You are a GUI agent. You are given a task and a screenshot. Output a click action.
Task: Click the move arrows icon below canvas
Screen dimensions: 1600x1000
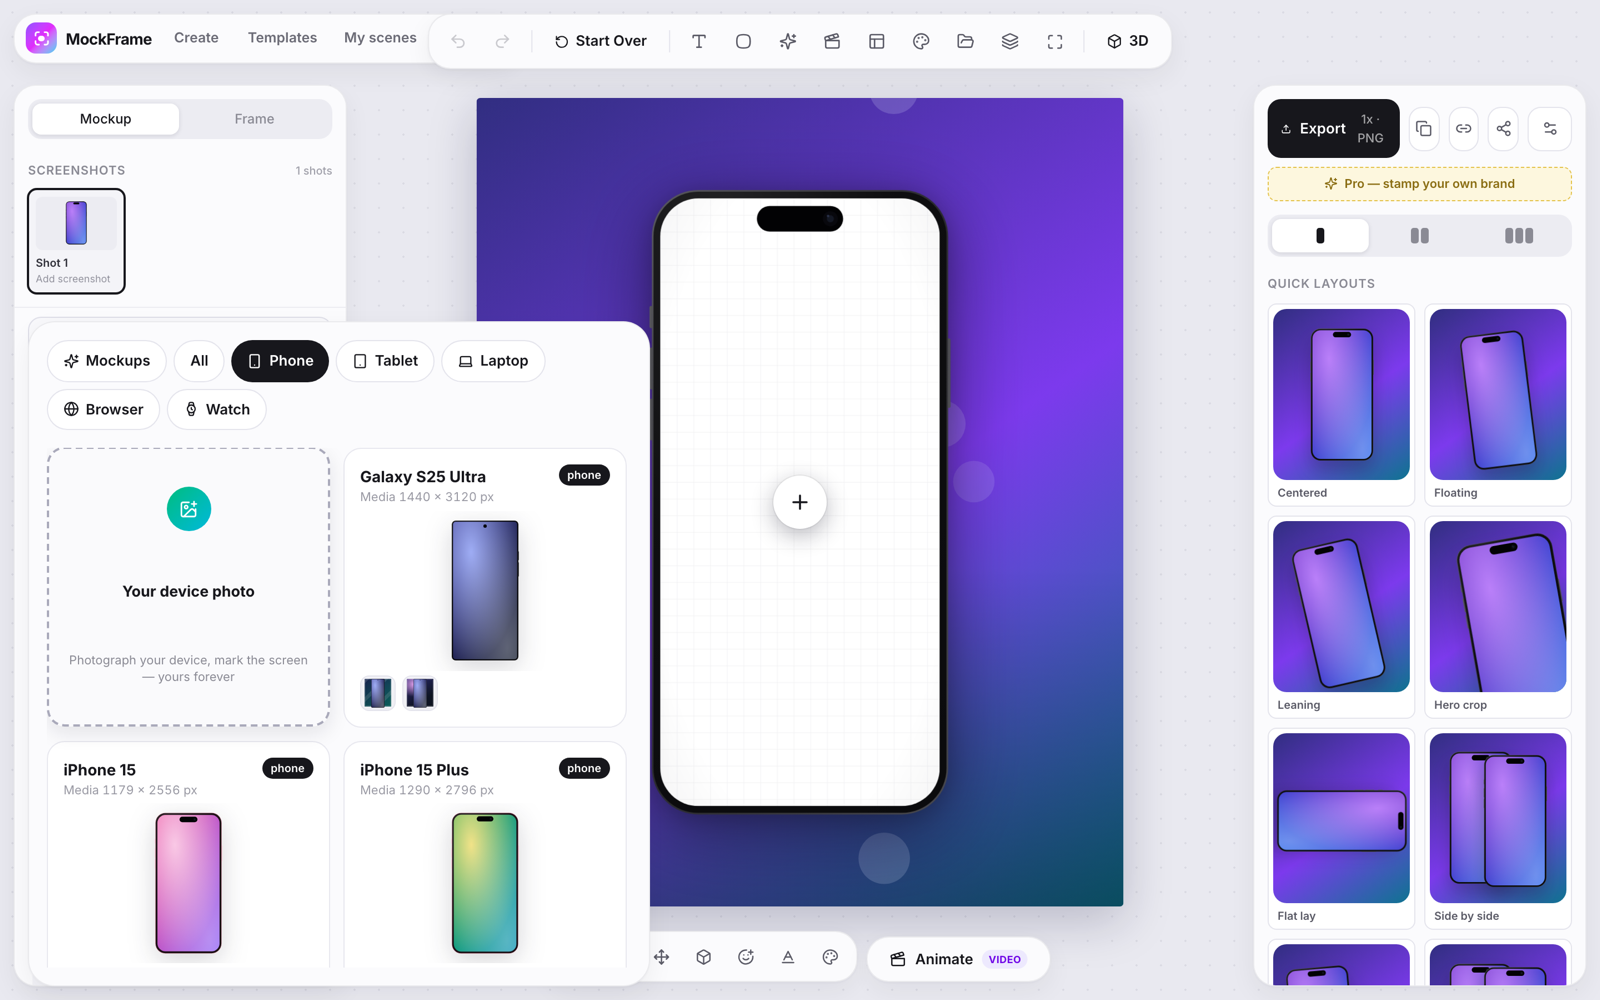pos(662,957)
